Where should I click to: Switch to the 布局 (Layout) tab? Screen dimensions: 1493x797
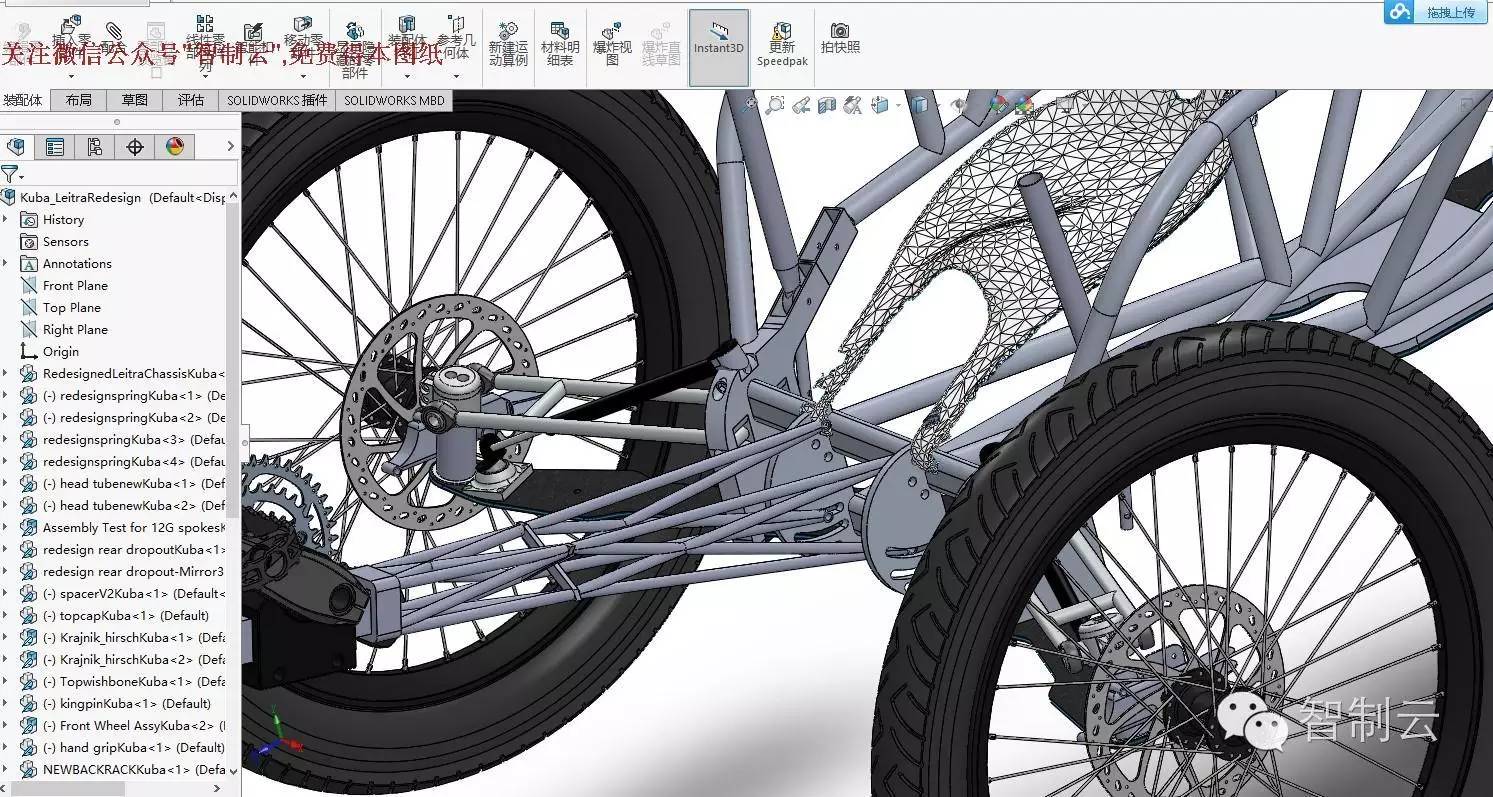click(79, 100)
